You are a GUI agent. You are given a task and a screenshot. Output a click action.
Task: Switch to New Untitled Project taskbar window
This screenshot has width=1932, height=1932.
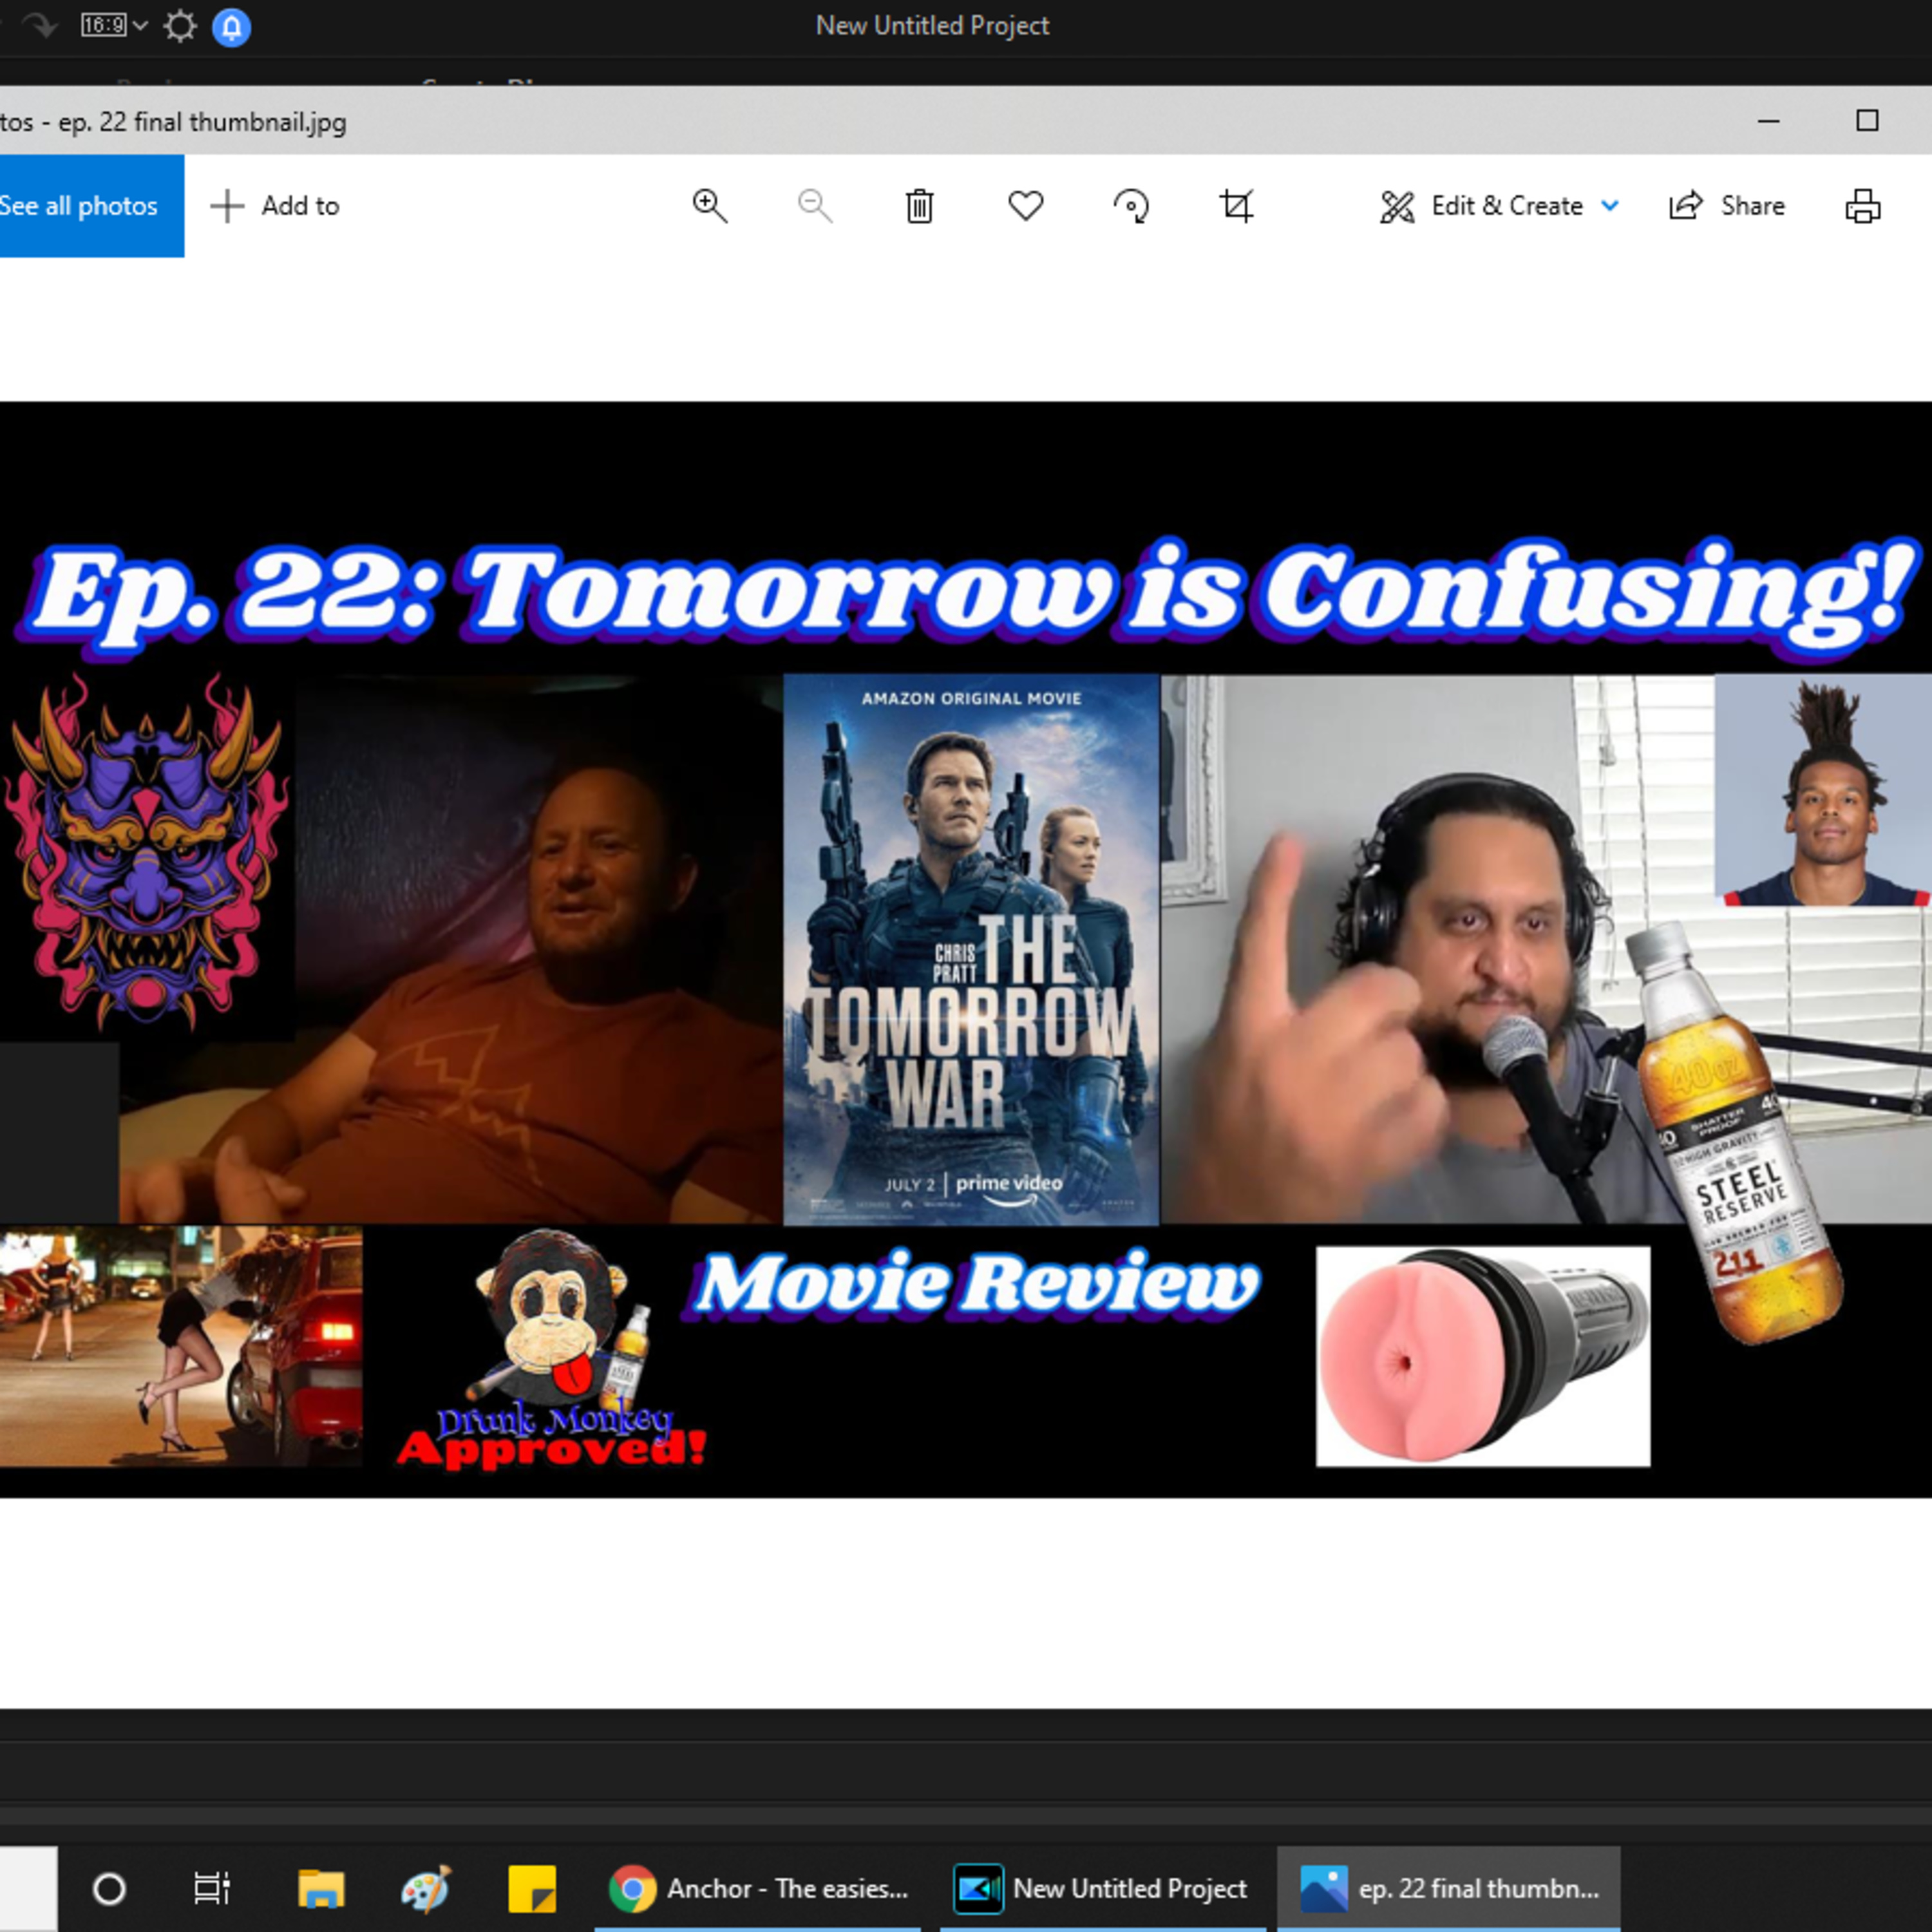(x=1102, y=1889)
